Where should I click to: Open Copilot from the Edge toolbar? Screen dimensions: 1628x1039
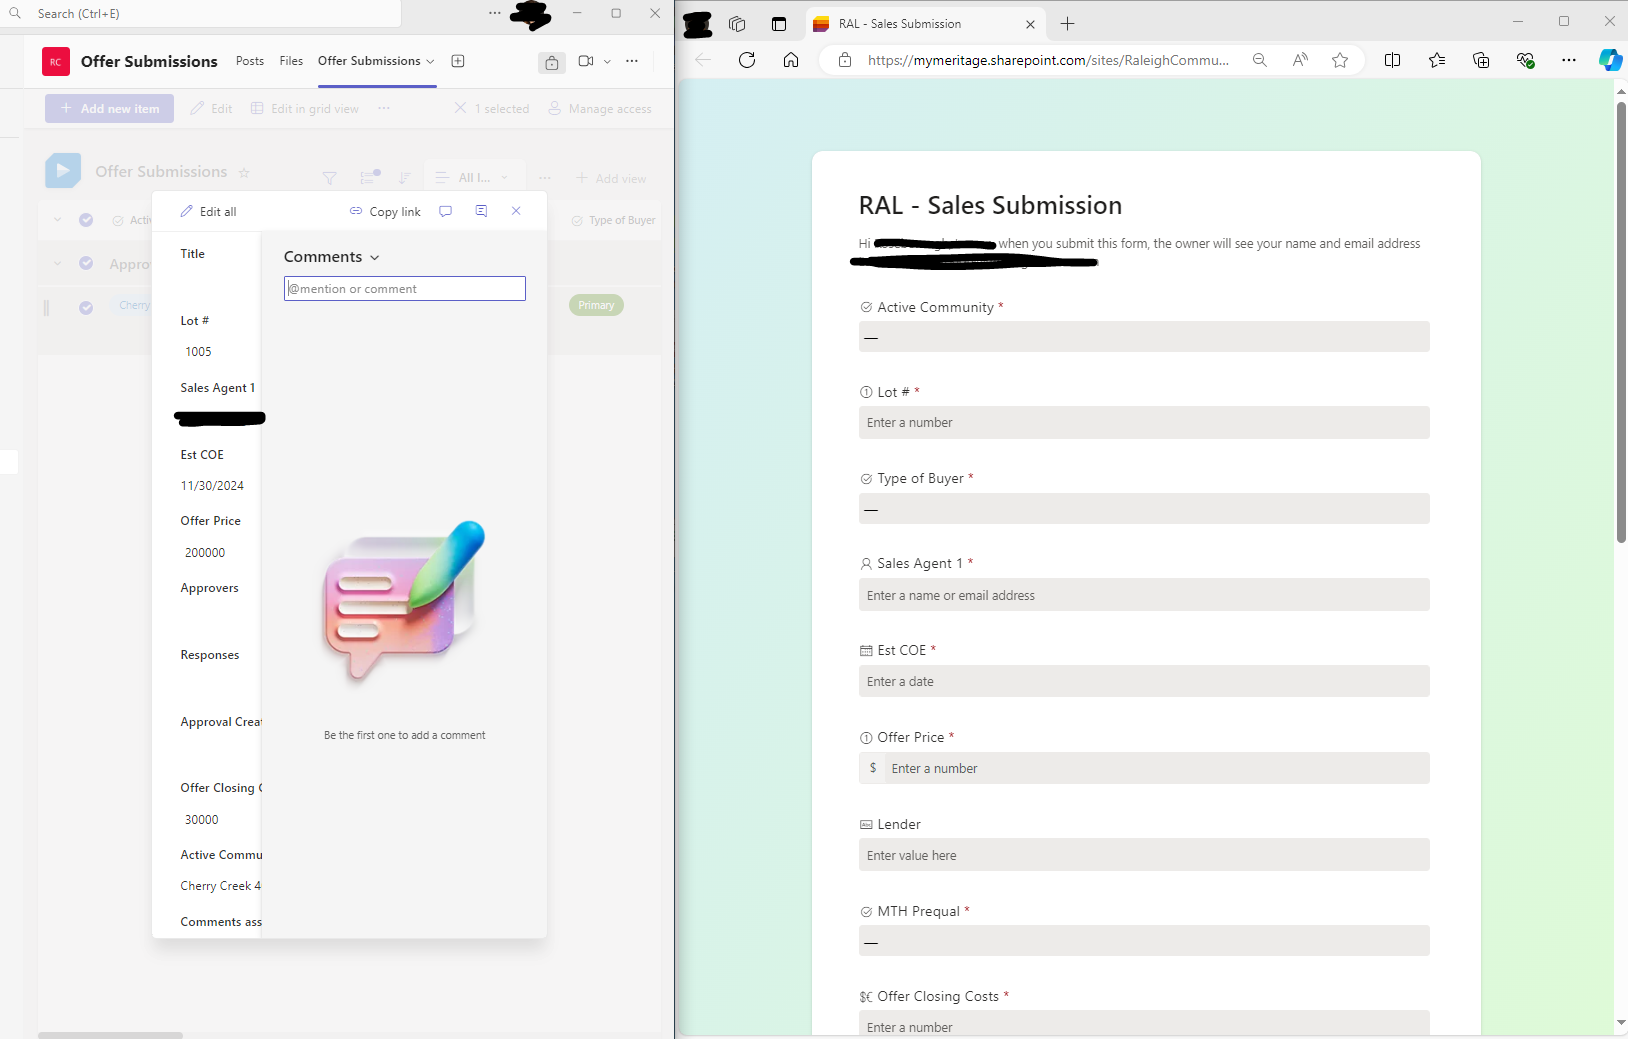(x=1610, y=60)
